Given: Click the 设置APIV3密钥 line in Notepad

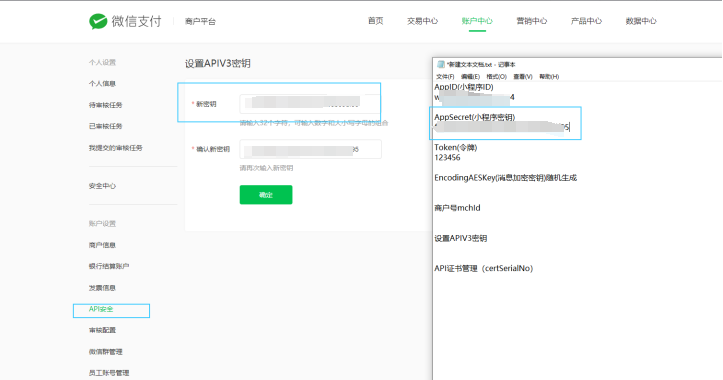Looking at the screenshot, I should 461,238.
